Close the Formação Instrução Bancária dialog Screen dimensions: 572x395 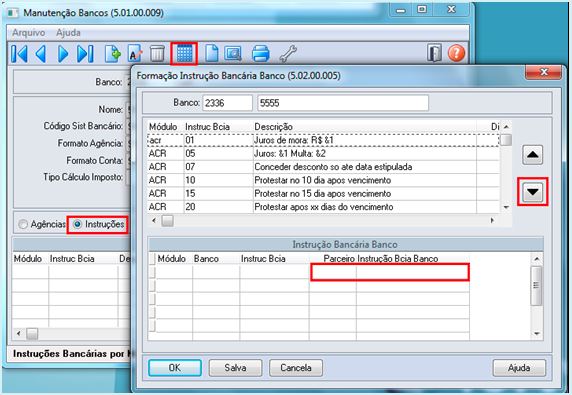click(544, 72)
